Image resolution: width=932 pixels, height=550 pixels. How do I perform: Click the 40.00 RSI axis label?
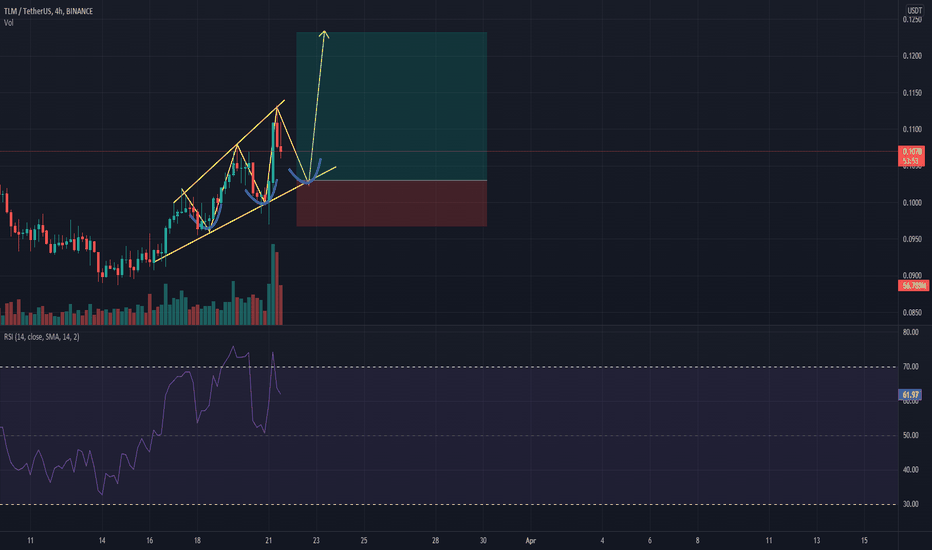[910, 470]
